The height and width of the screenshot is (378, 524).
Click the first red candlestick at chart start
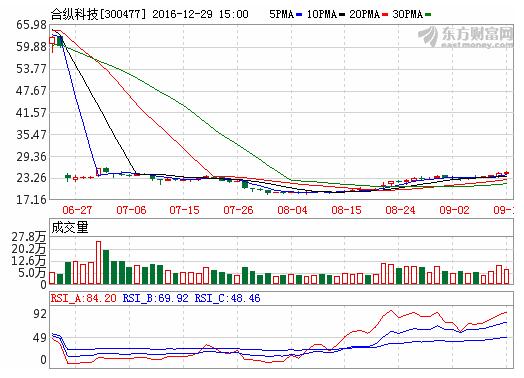[x=52, y=41]
